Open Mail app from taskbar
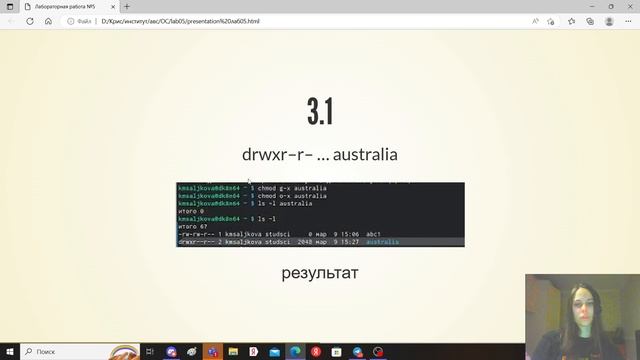640x360 pixels. (x=275, y=351)
